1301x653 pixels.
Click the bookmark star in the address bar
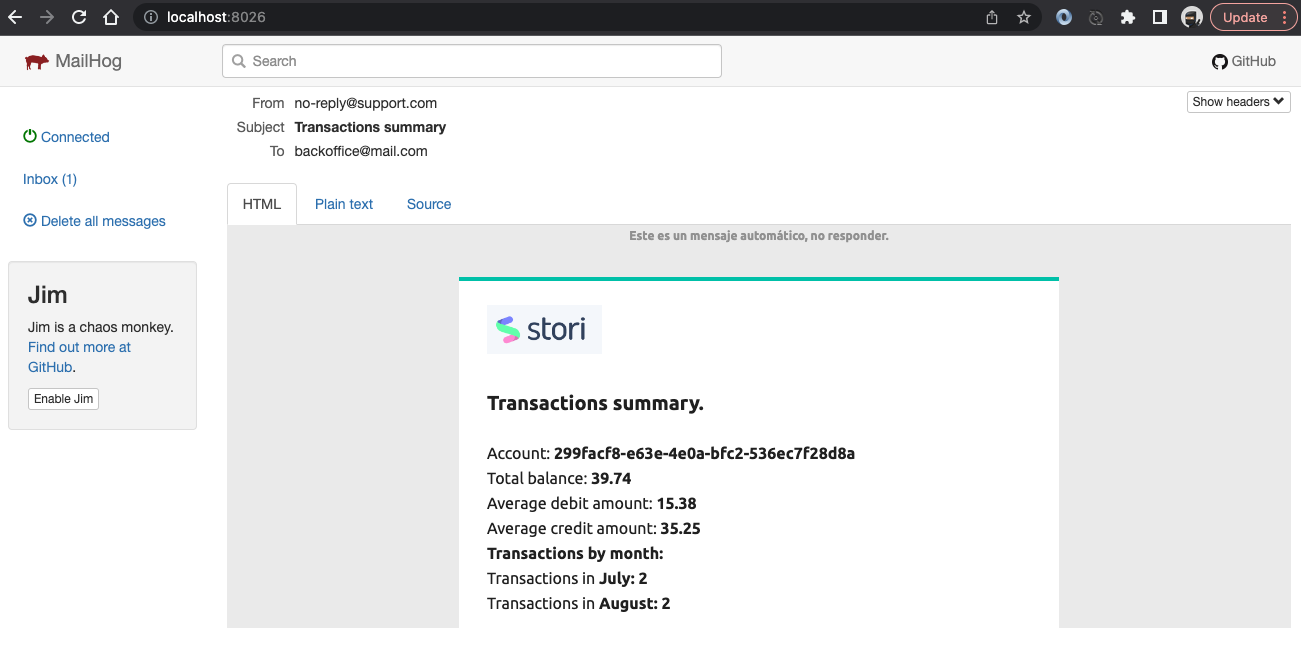tap(1024, 17)
